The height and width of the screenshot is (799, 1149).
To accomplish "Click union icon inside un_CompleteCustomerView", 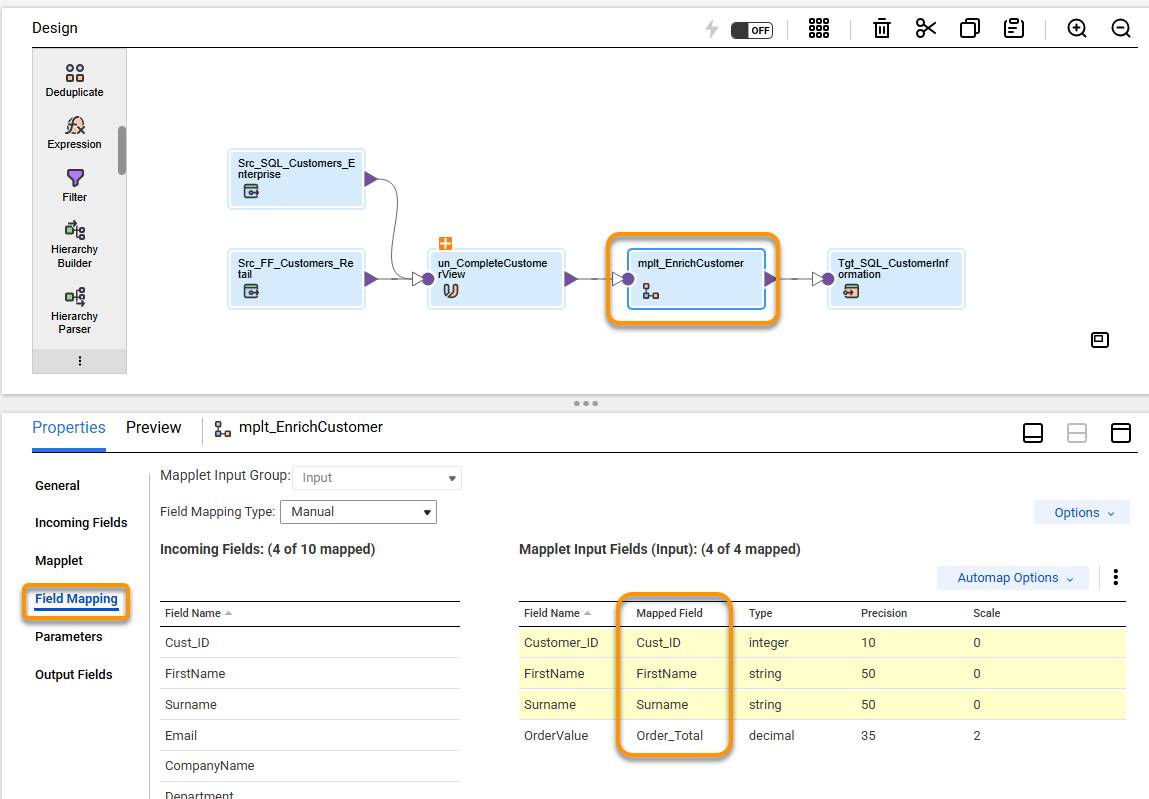I will coord(451,292).
